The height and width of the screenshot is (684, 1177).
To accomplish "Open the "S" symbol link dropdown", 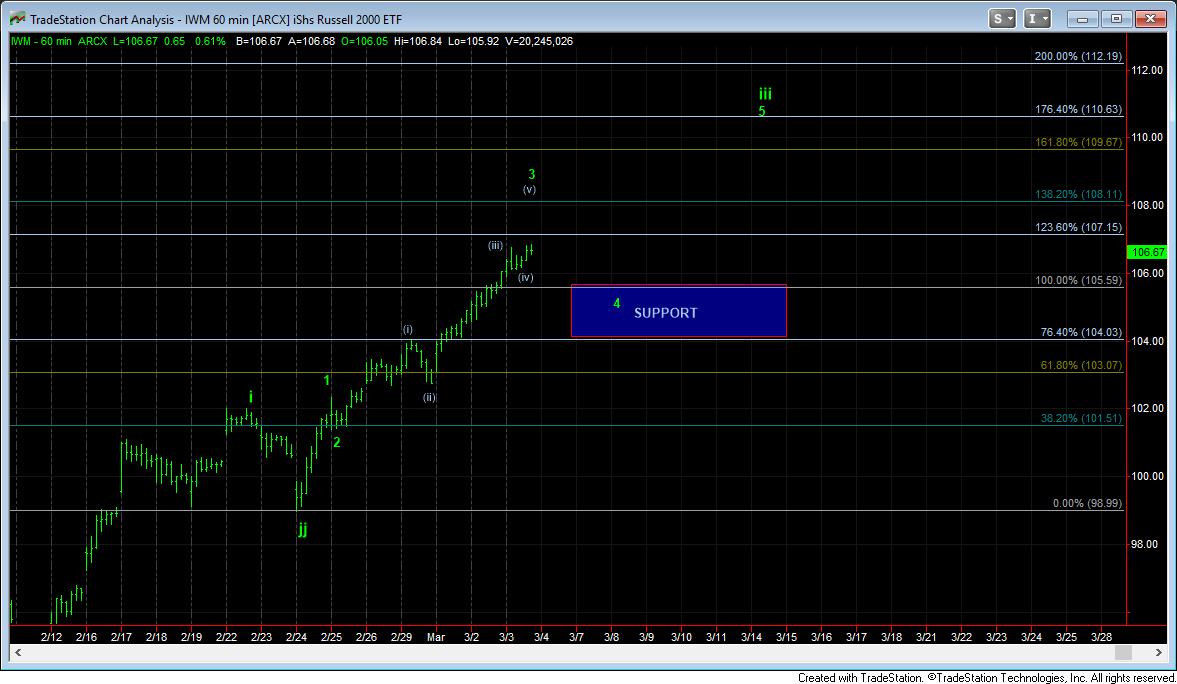I will 1002,18.
